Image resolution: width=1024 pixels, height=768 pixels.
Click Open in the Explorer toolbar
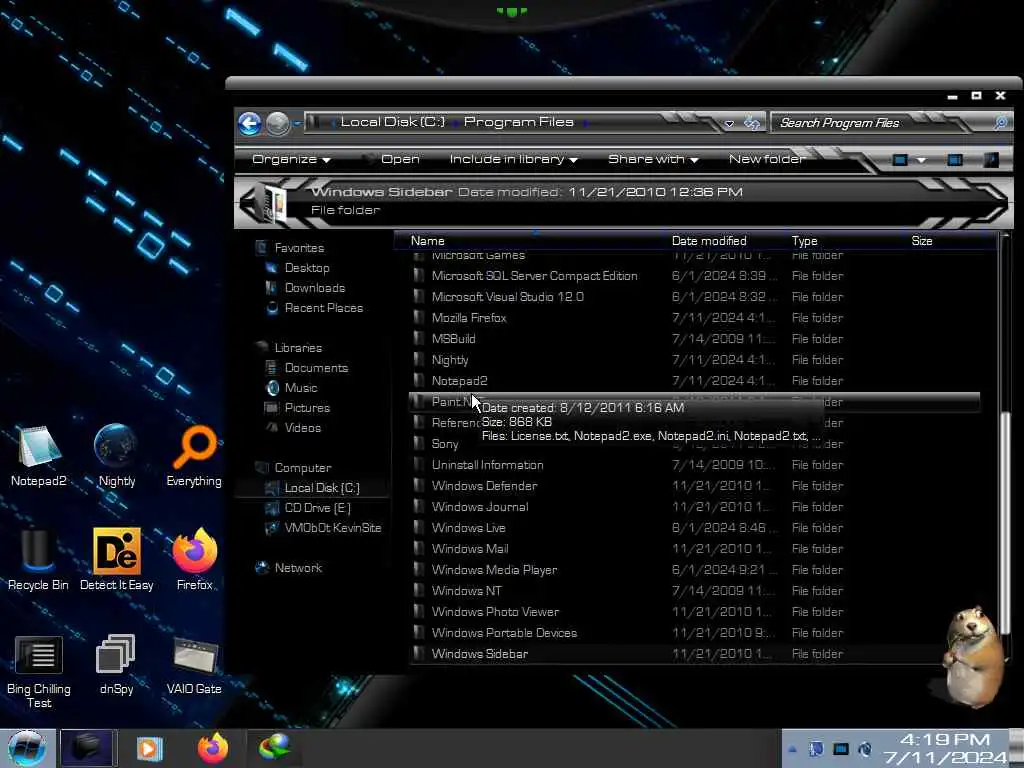coord(400,159)
